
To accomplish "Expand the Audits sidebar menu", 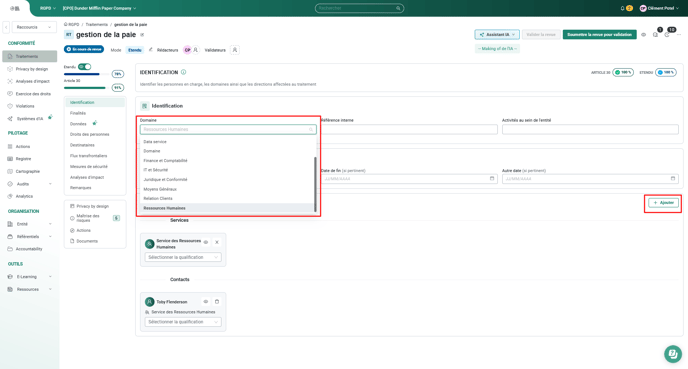I will click(x=29, y=184).
